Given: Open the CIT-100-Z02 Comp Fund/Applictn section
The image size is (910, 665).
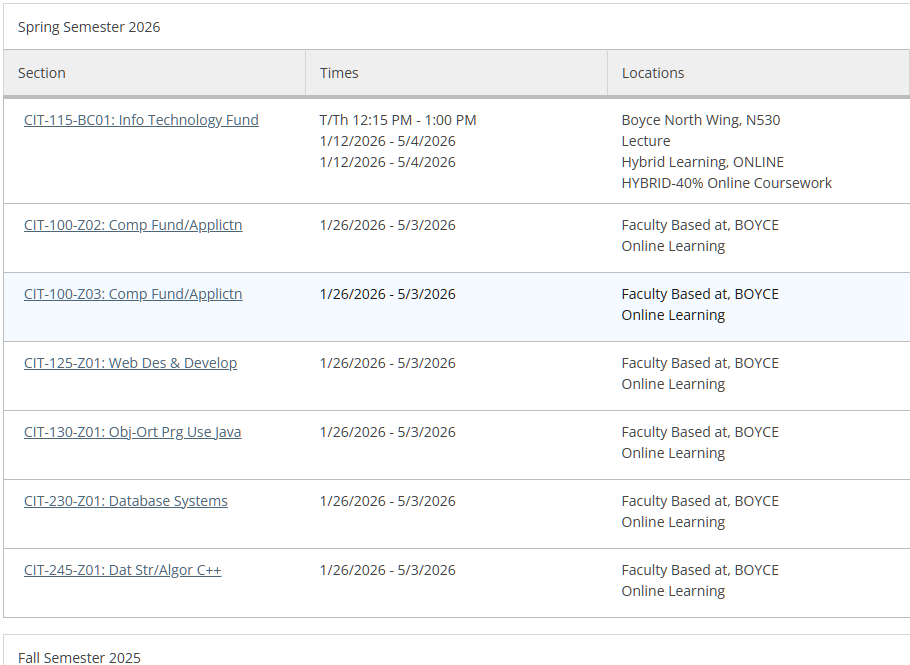Looking at the screenshot, I should click(133, 225).
